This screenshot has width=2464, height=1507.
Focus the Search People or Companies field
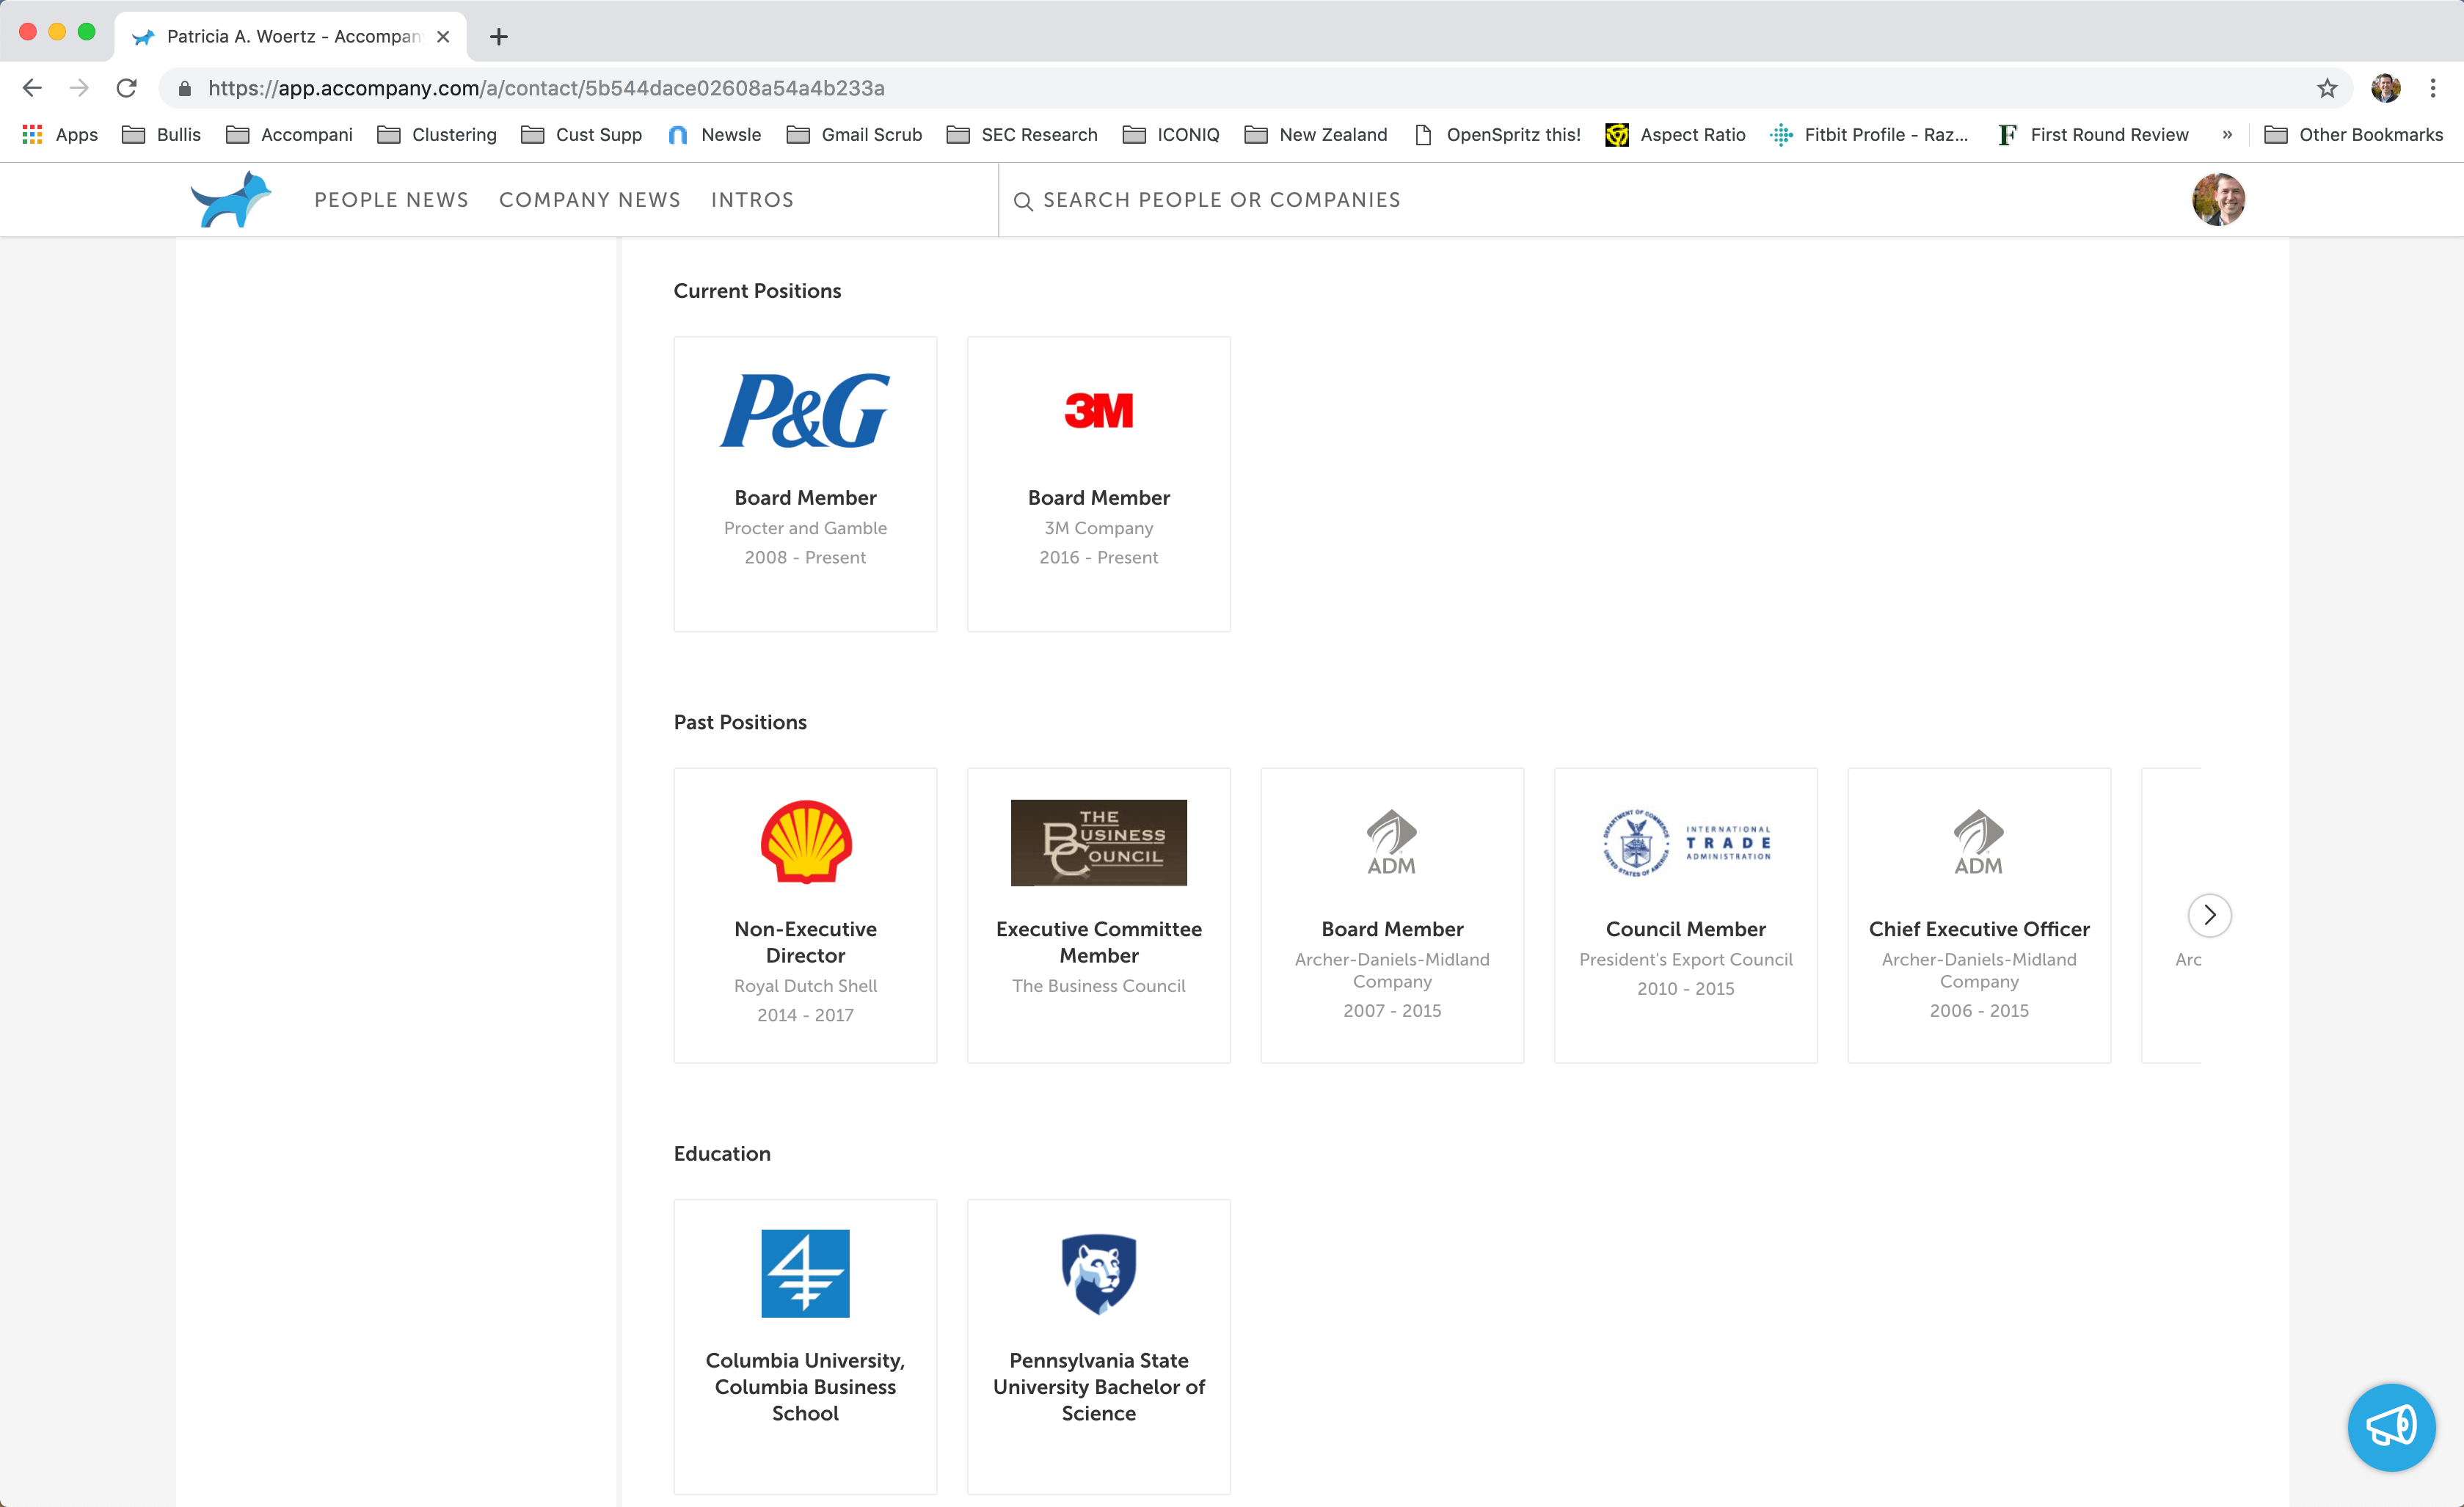[1220, 200]
